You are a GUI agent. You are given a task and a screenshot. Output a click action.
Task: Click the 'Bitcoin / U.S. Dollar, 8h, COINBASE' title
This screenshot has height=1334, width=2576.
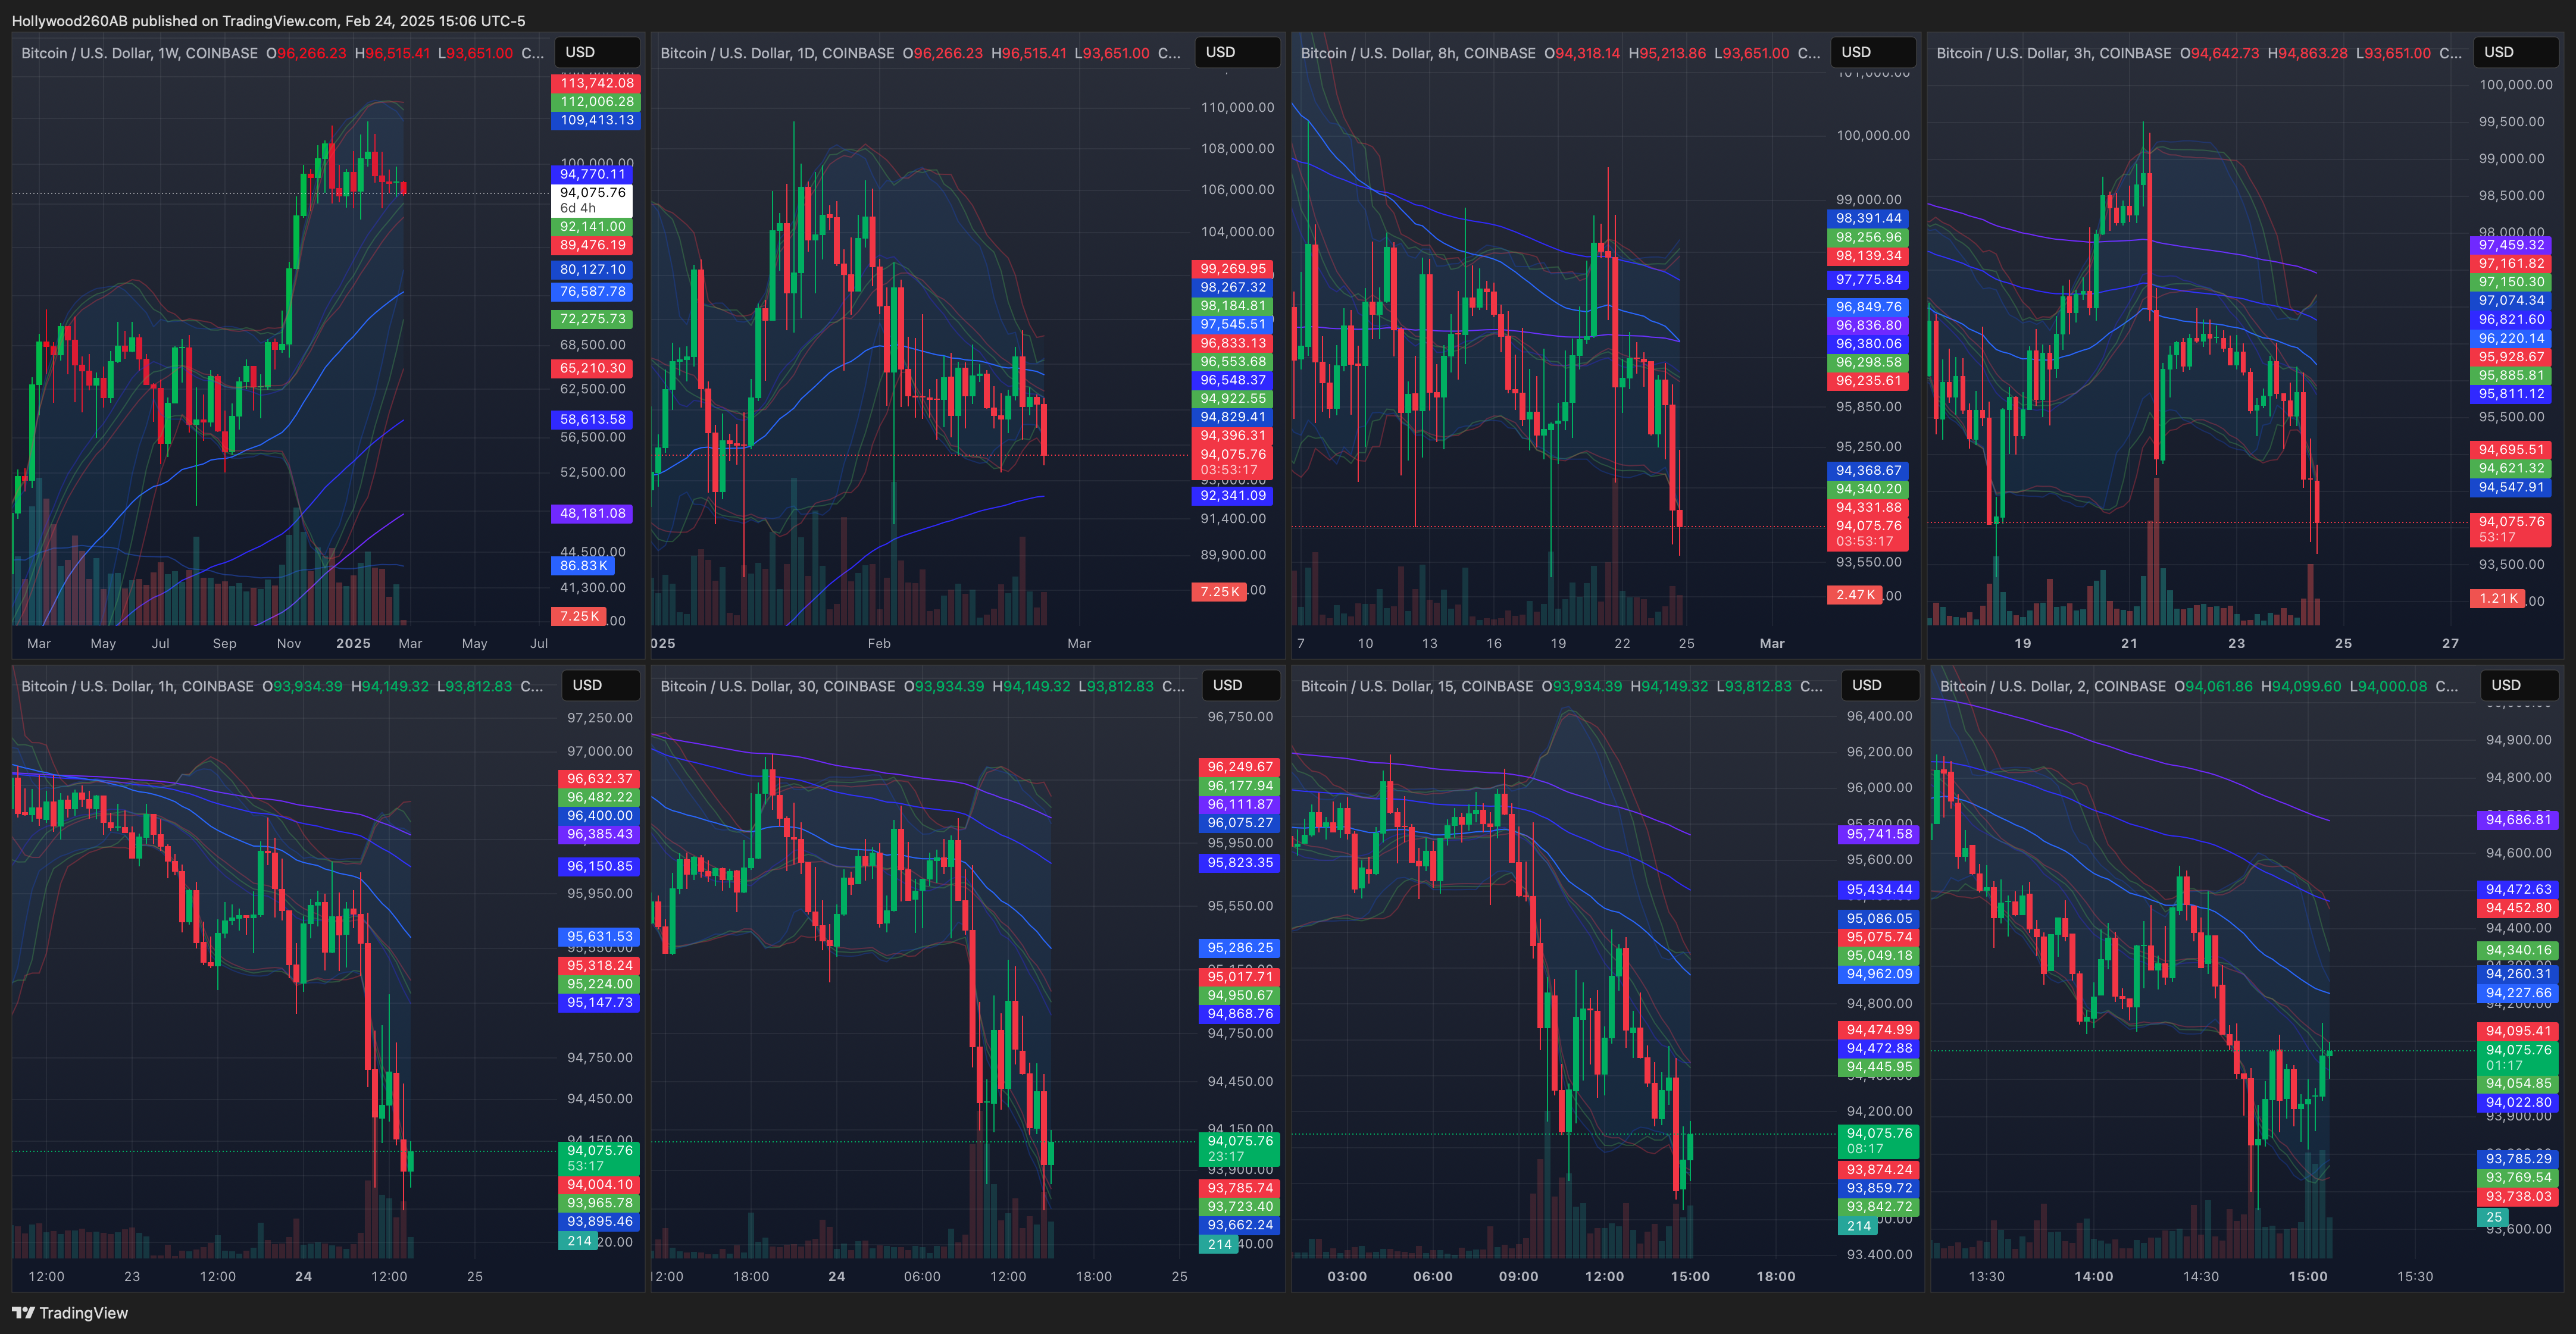tap(1418, 53)
